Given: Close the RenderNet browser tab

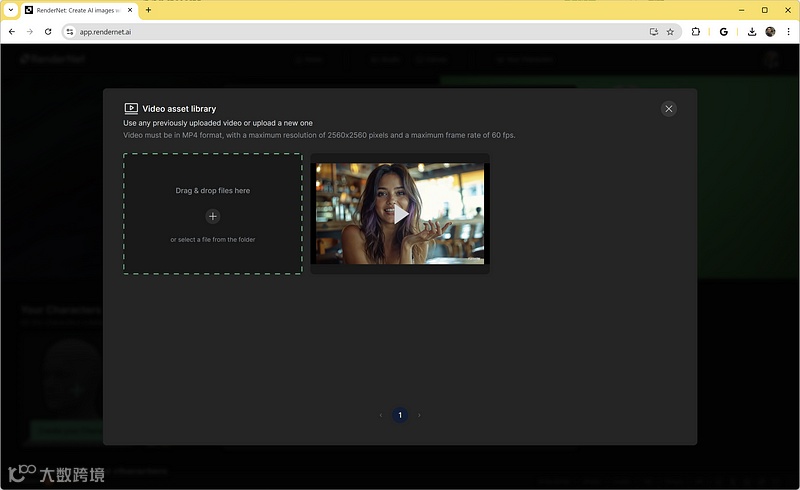Looking at the screenshot, I should tap(130, 10).
